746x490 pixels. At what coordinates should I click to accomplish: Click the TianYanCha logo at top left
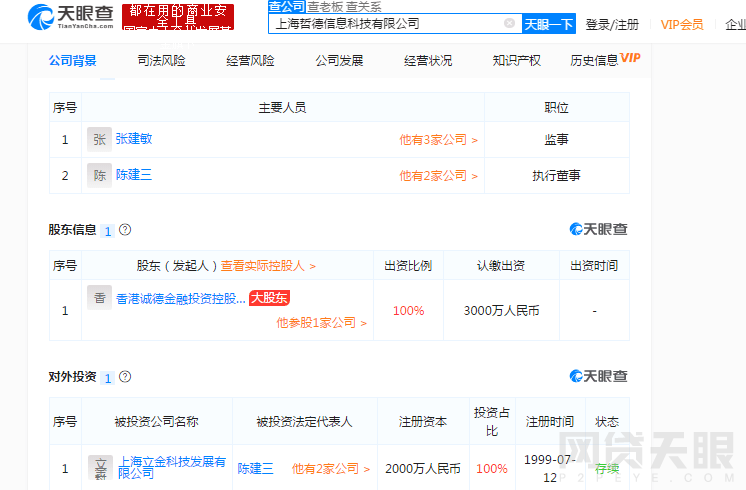coord(70,17)
